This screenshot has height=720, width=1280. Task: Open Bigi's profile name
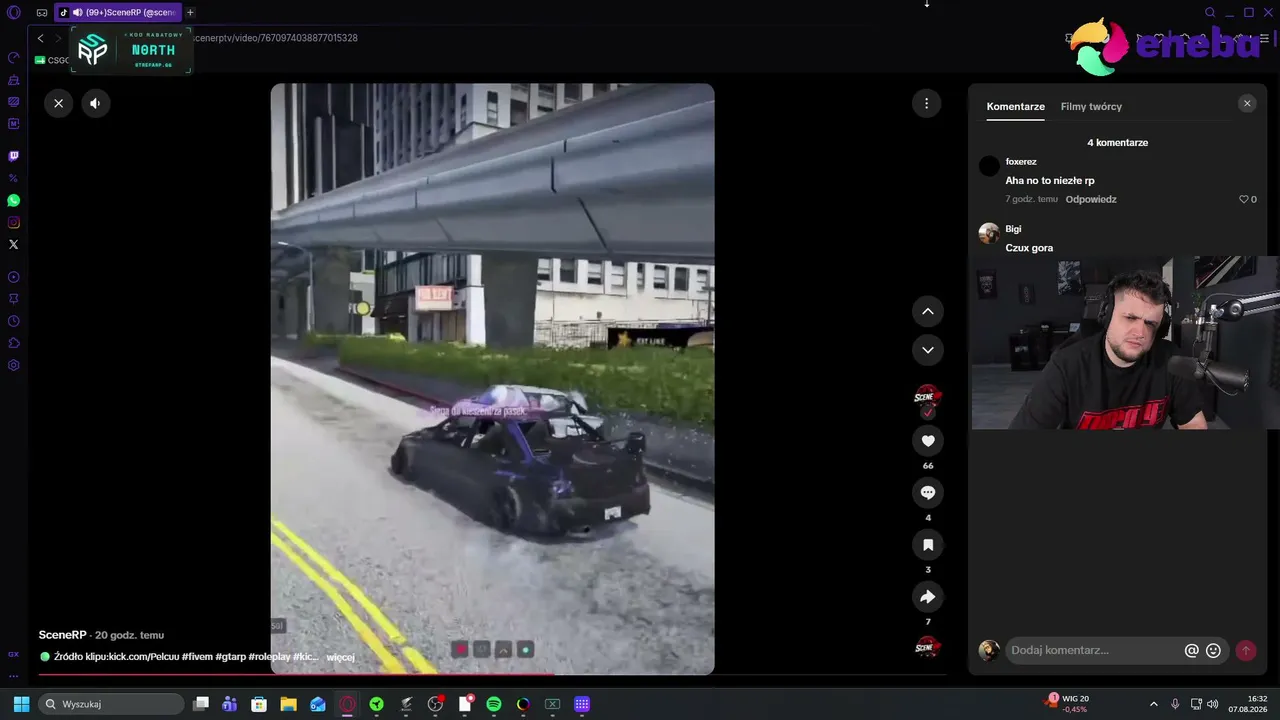point(1013,229)
